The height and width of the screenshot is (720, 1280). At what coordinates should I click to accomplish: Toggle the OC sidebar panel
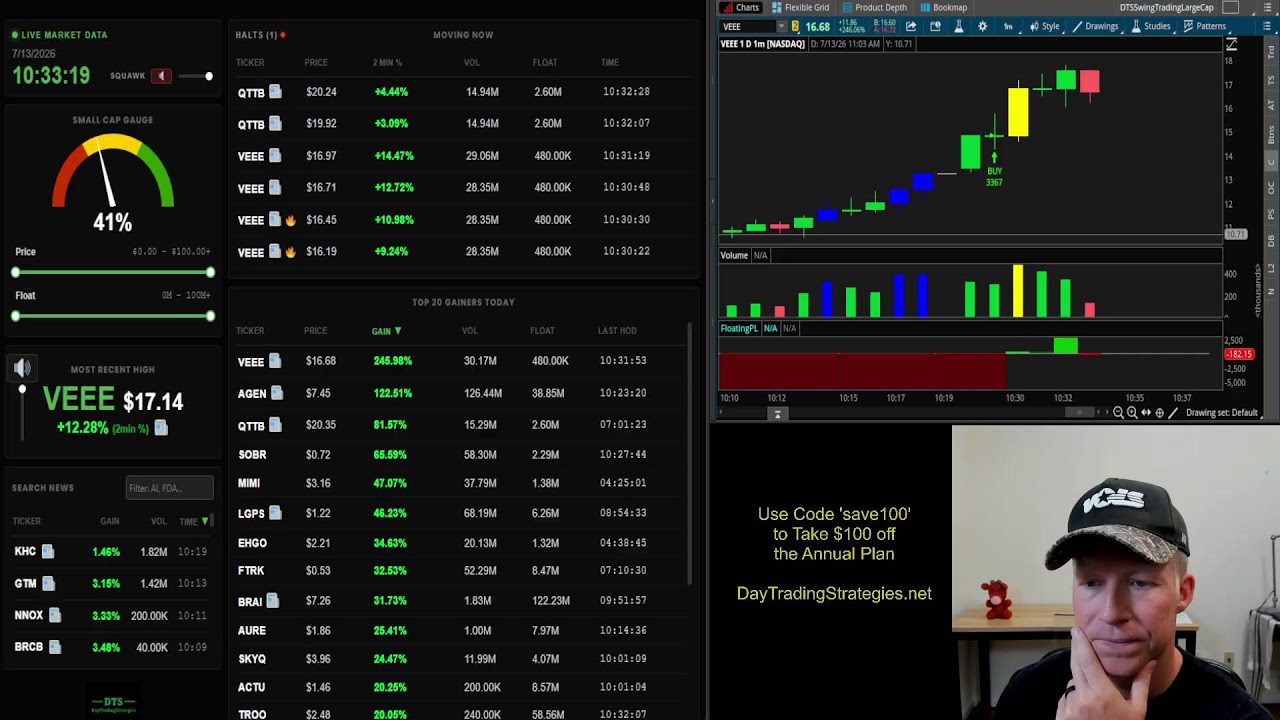point(1272,188)
